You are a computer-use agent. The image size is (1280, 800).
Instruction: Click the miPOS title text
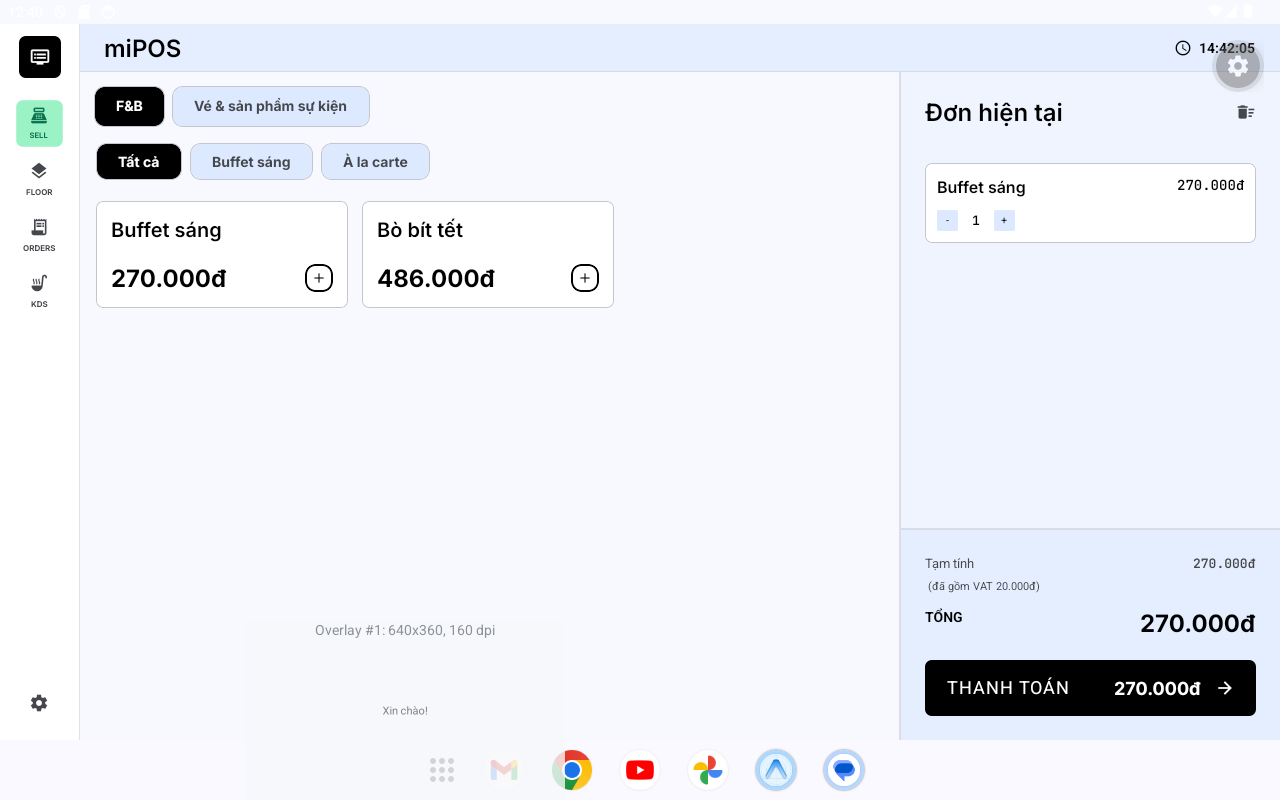point(142,48)
